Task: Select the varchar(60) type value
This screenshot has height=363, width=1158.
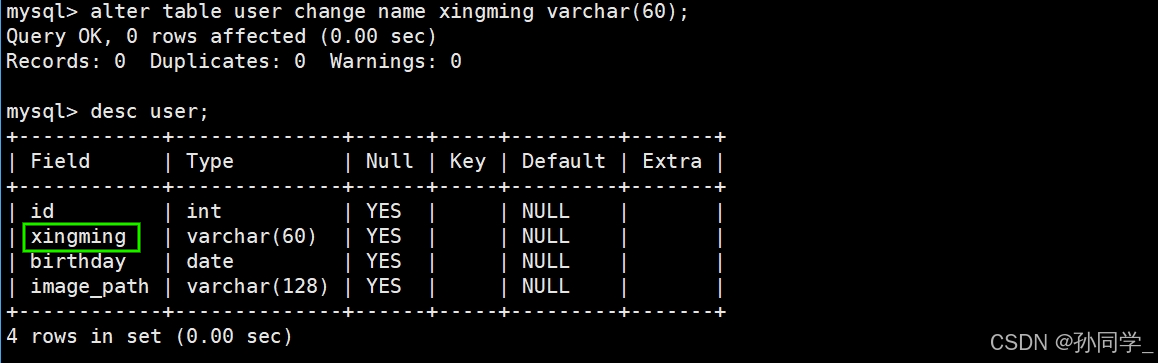Action: click(x=251, y=237)
